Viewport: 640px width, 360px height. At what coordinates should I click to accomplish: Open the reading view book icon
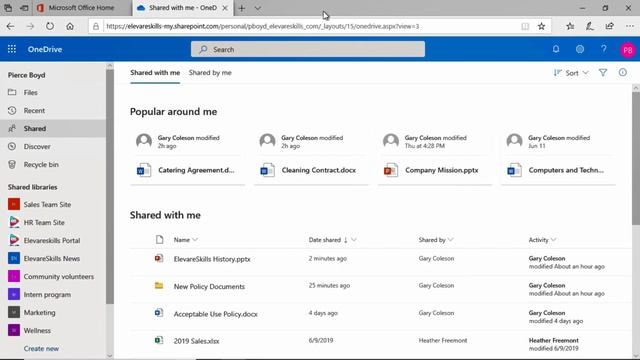(x=525, y=26)
